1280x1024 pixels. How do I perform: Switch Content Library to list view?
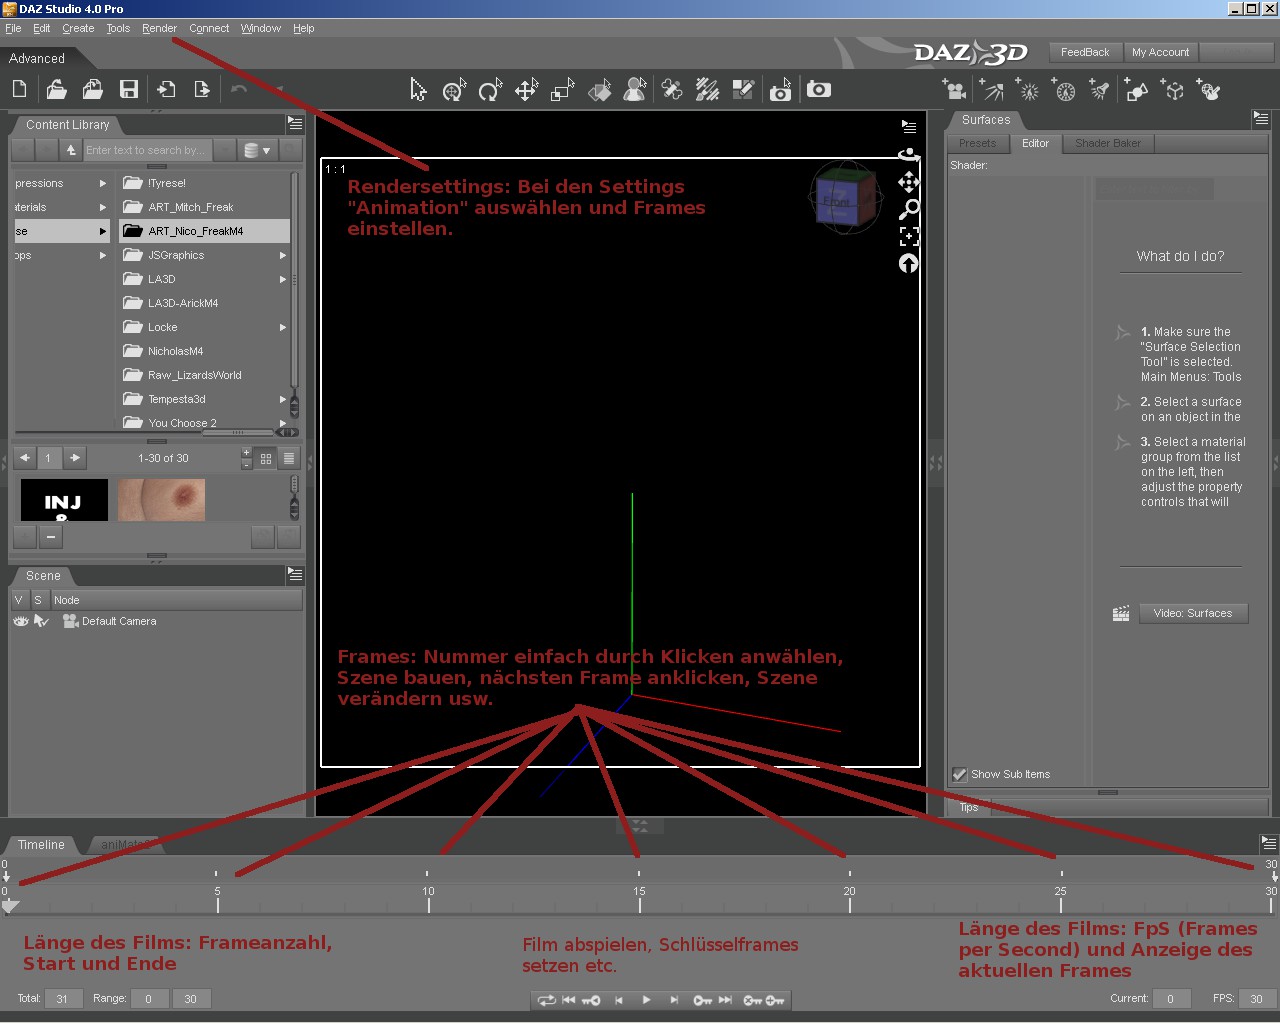[x=288, y=458]
